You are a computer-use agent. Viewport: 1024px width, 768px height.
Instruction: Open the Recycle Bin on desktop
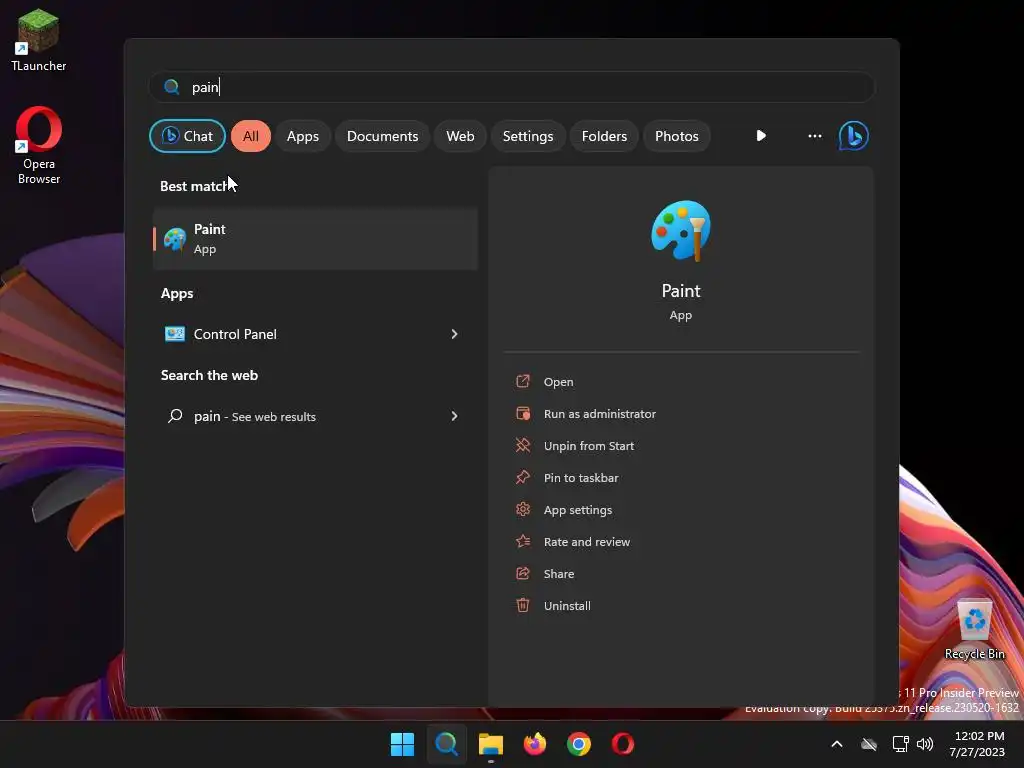pyautogui.click(x=974, y=630)
